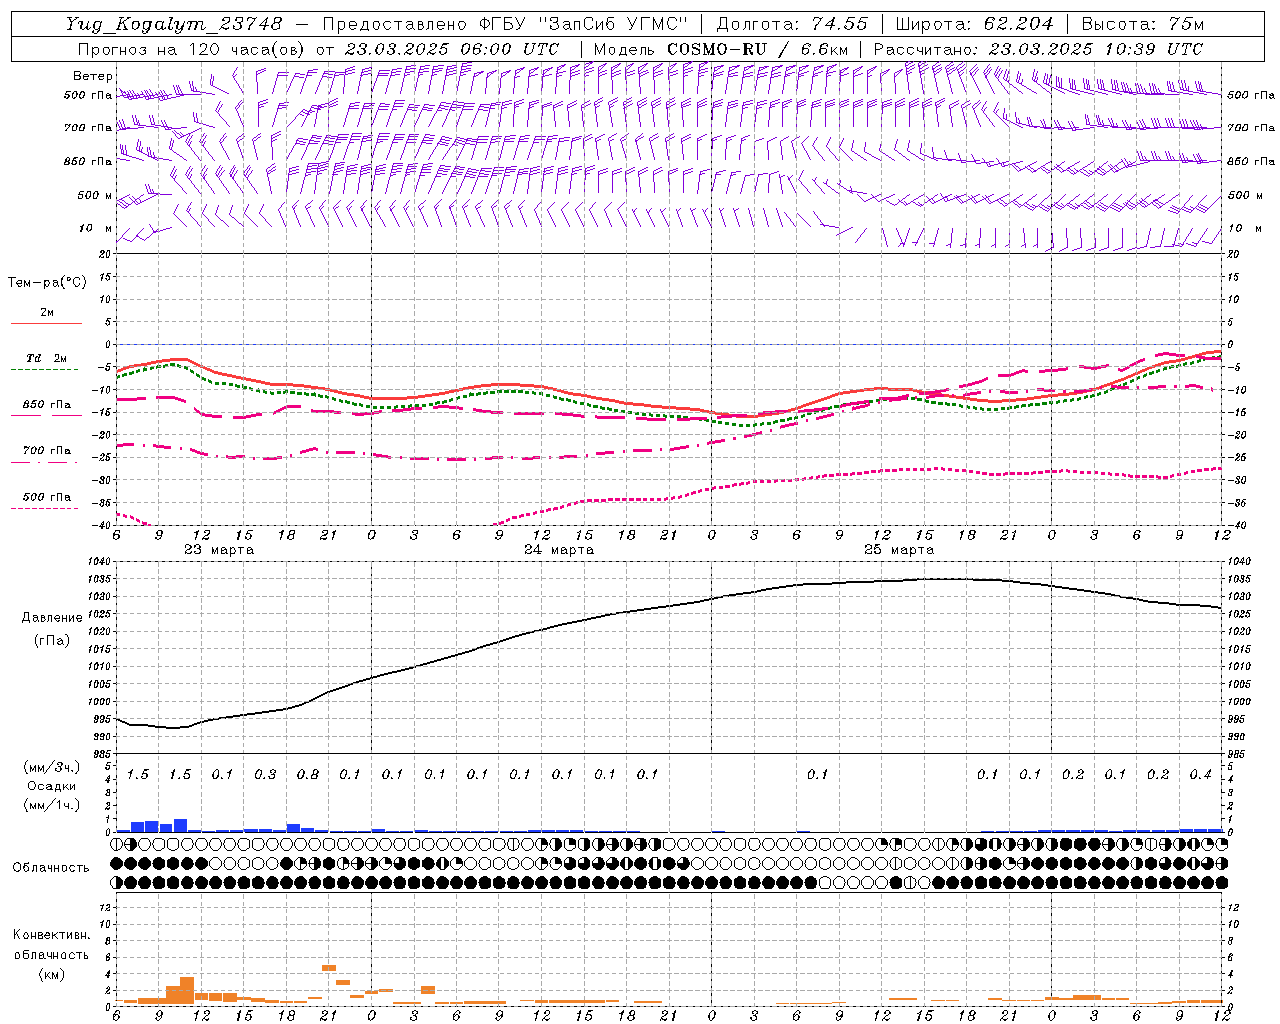
Task: Click the 0.8 three-hour precipitation value
Action: coord(308,774)
